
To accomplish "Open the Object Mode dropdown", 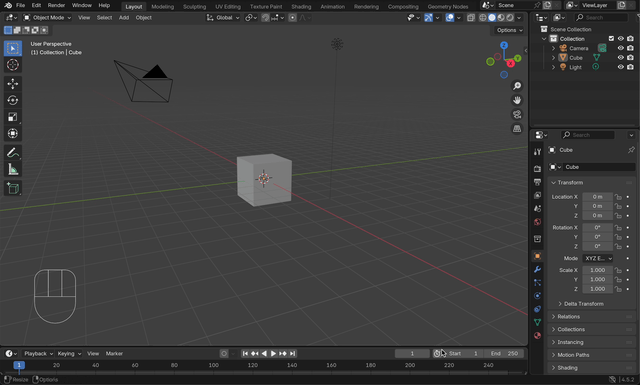I will click(x=47, y=18).
